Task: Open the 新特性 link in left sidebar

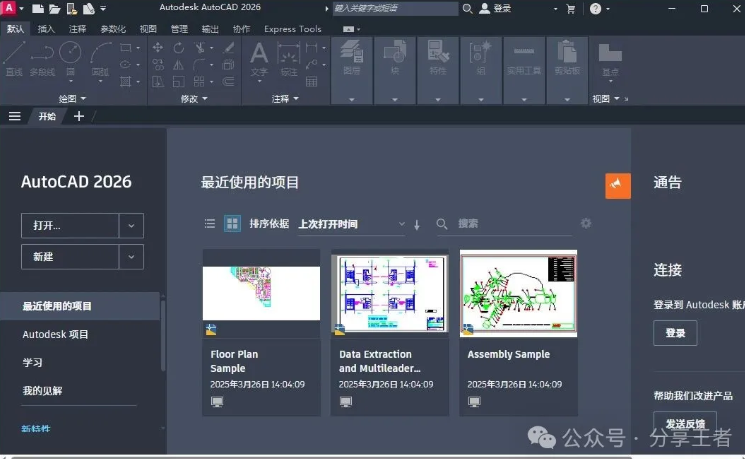Action: click(36, 429)
